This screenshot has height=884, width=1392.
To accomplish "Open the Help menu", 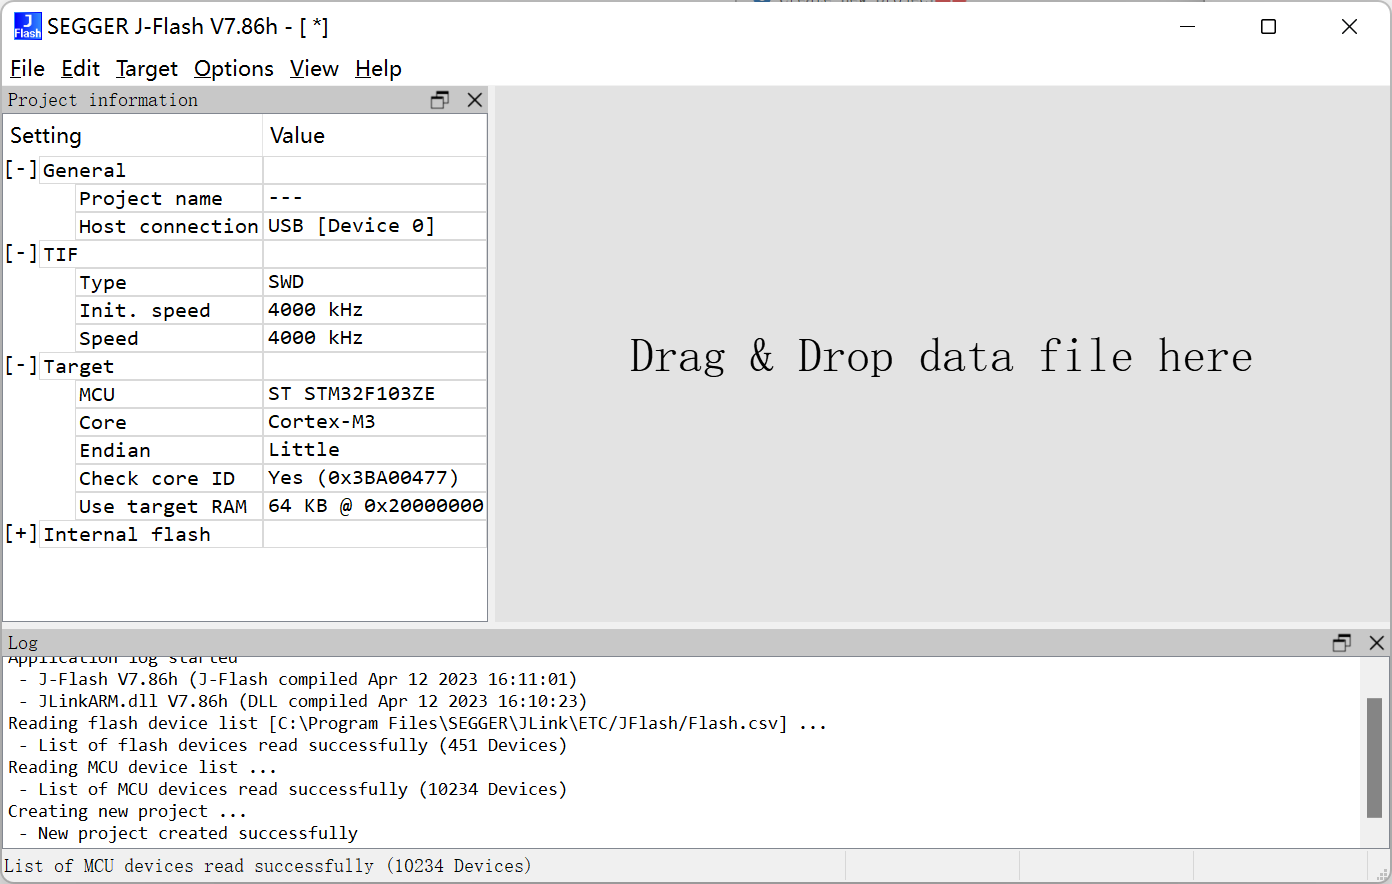I will [378, 69].
